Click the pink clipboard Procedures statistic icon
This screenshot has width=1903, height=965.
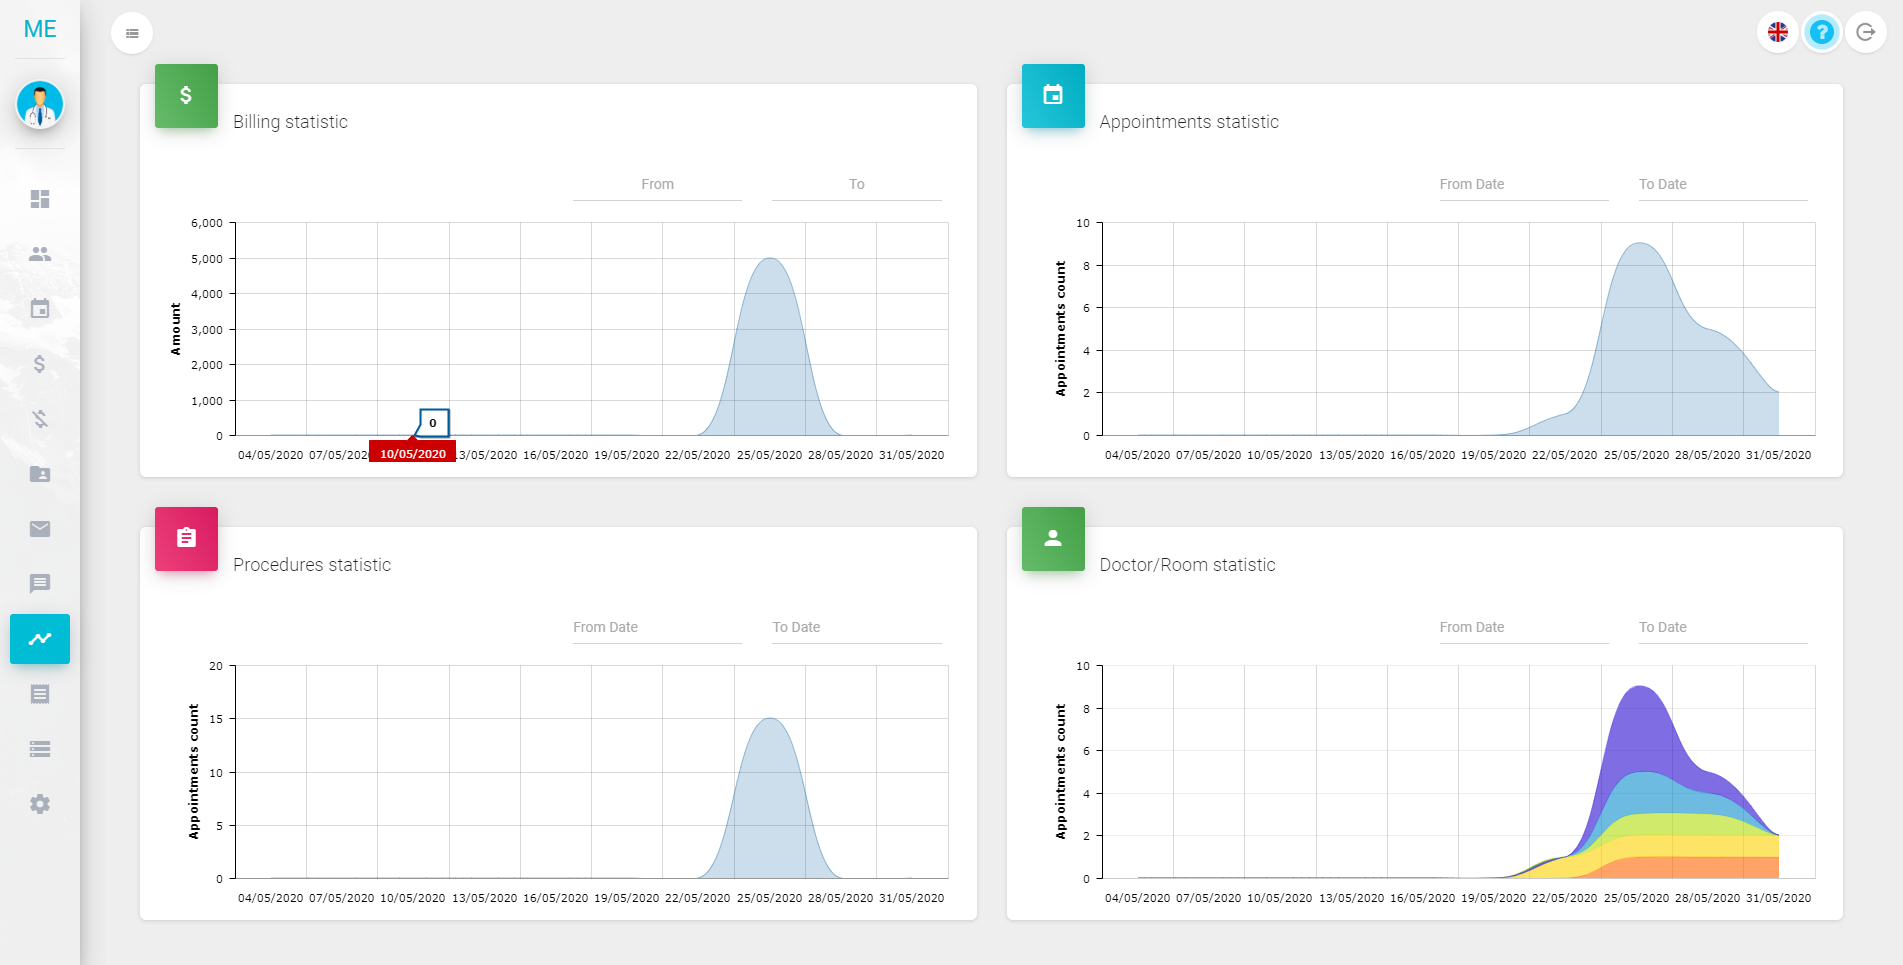tap(186, 539)
